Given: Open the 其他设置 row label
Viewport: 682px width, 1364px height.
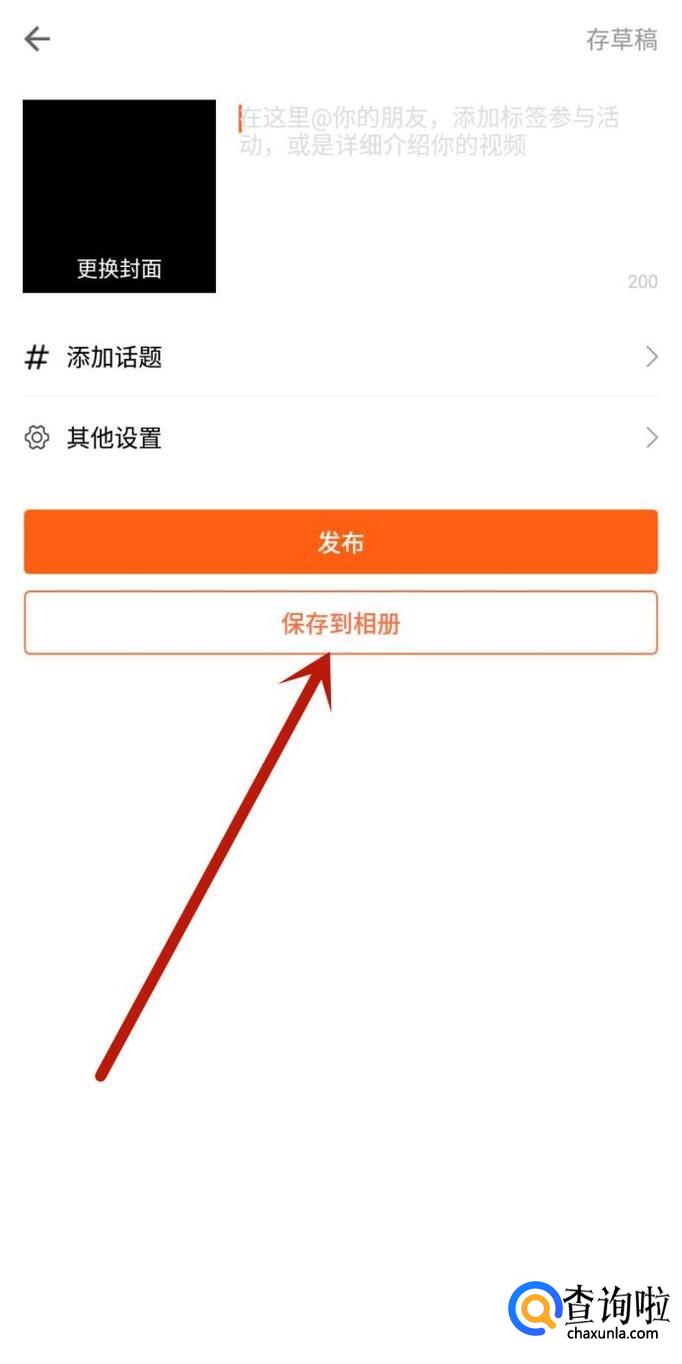Looking at the screenshot, I should (x=114, y=438).
